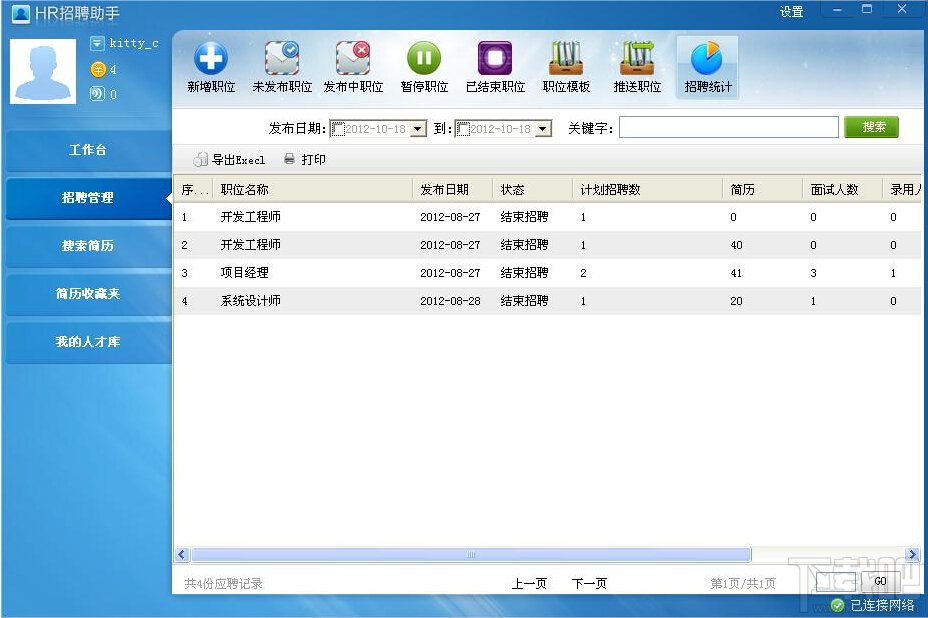
Task: Open the 简历收藏夹 sidebar tab
Action: 88,294
